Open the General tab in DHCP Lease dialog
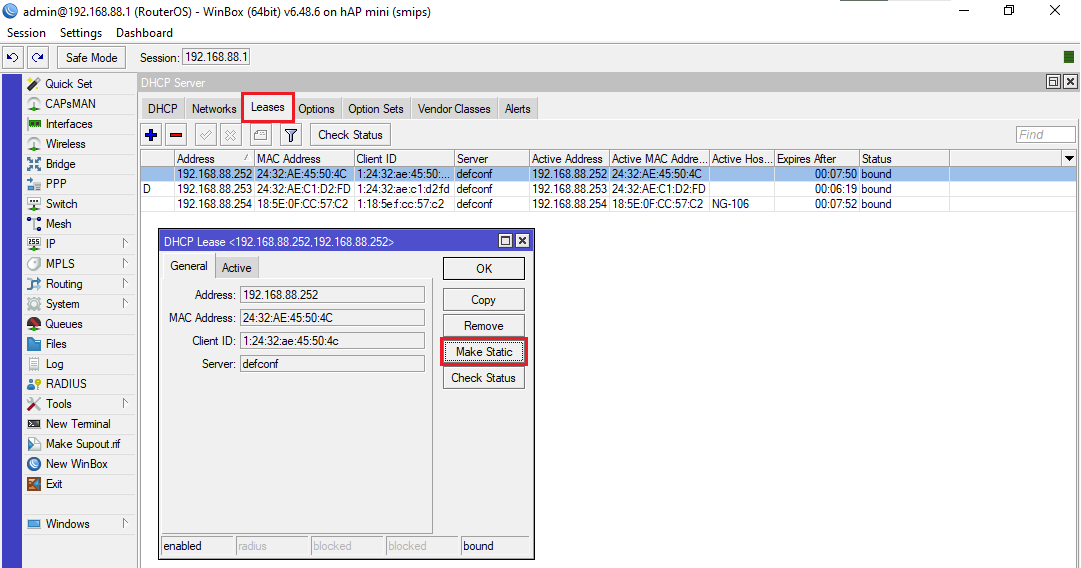This screenshot has height=568, width=1081. pos(189,266)
